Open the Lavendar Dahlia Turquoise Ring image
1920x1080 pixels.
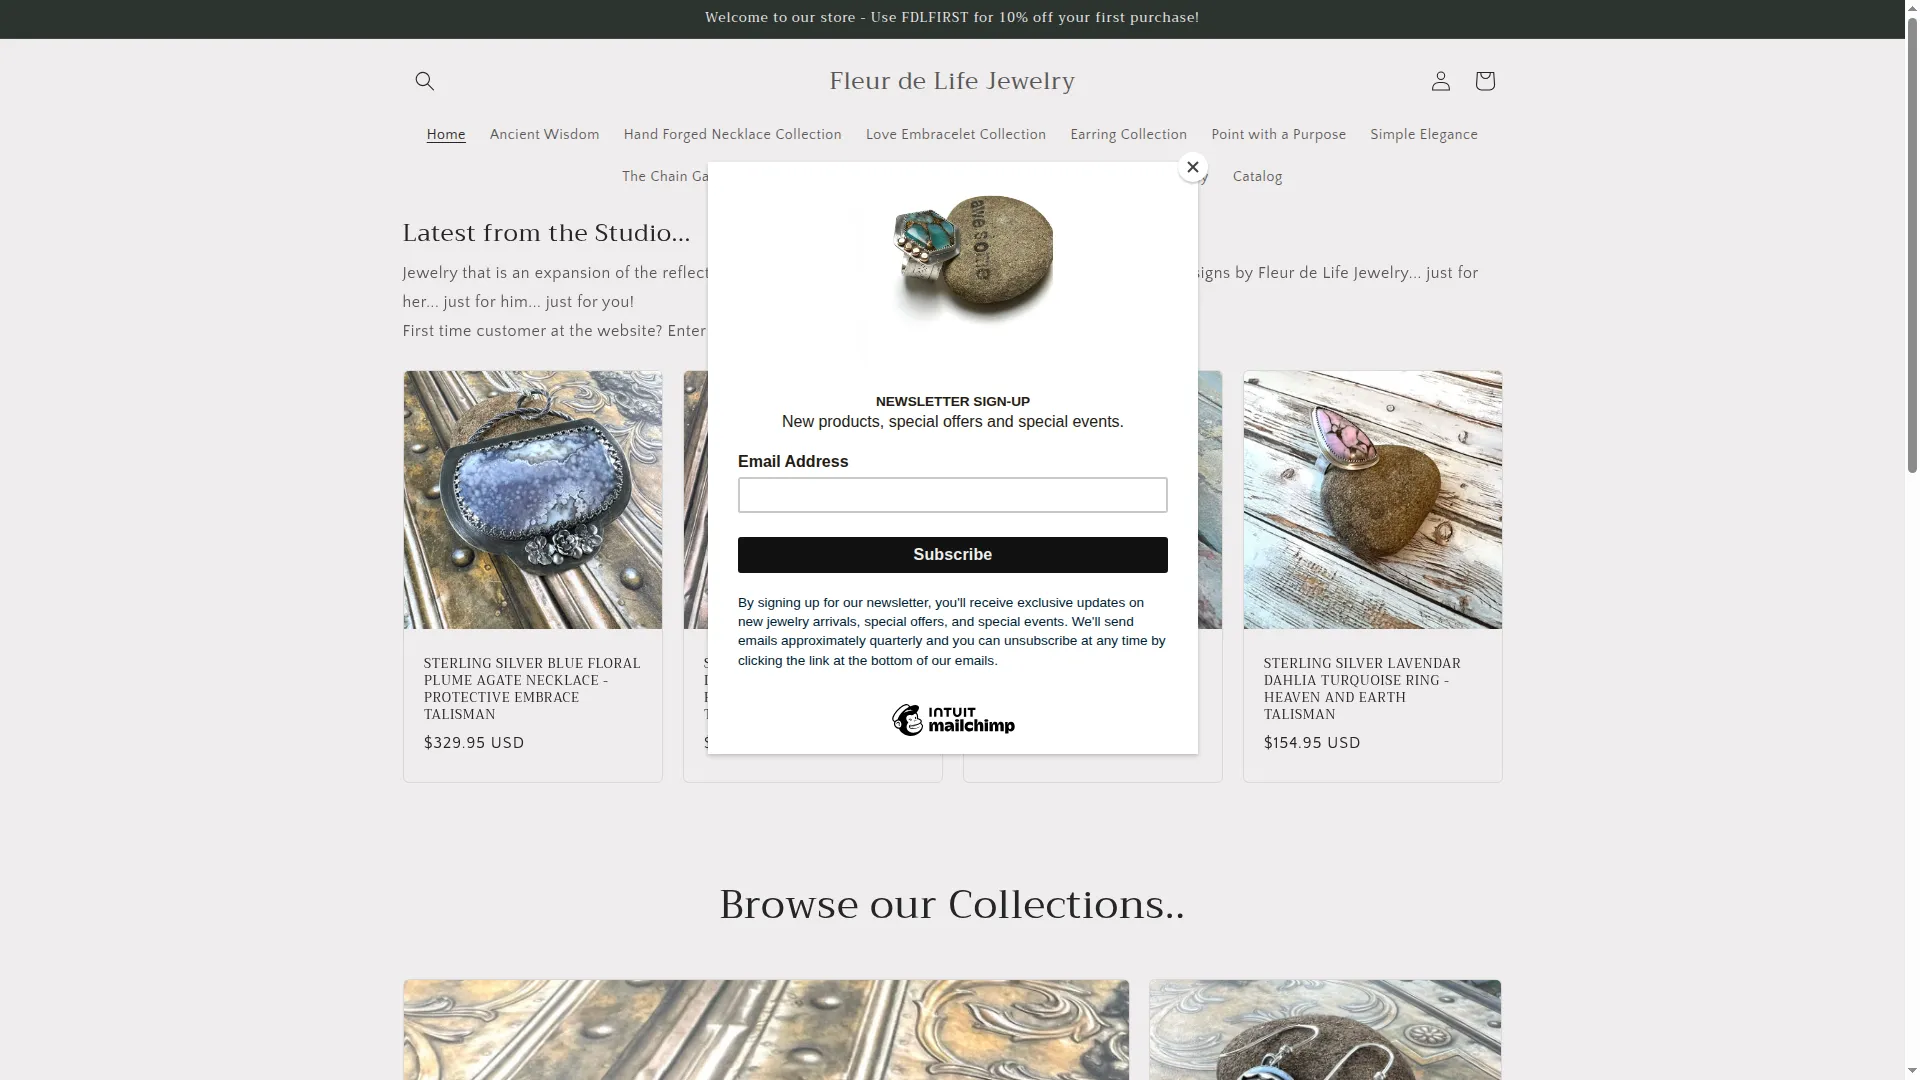tap(1372, 500)
